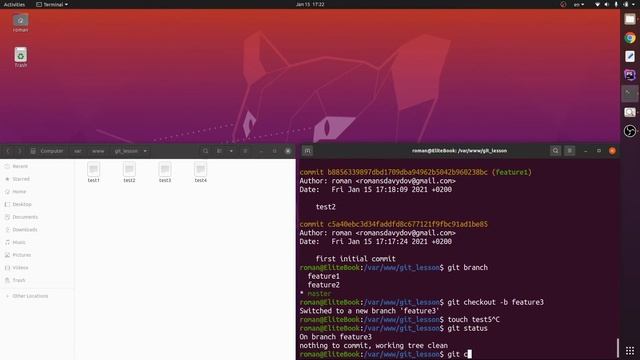Viewport: 640px width, 360px height.
Task: Open Trash in Files sidebar
Action: tap(19, 280)
